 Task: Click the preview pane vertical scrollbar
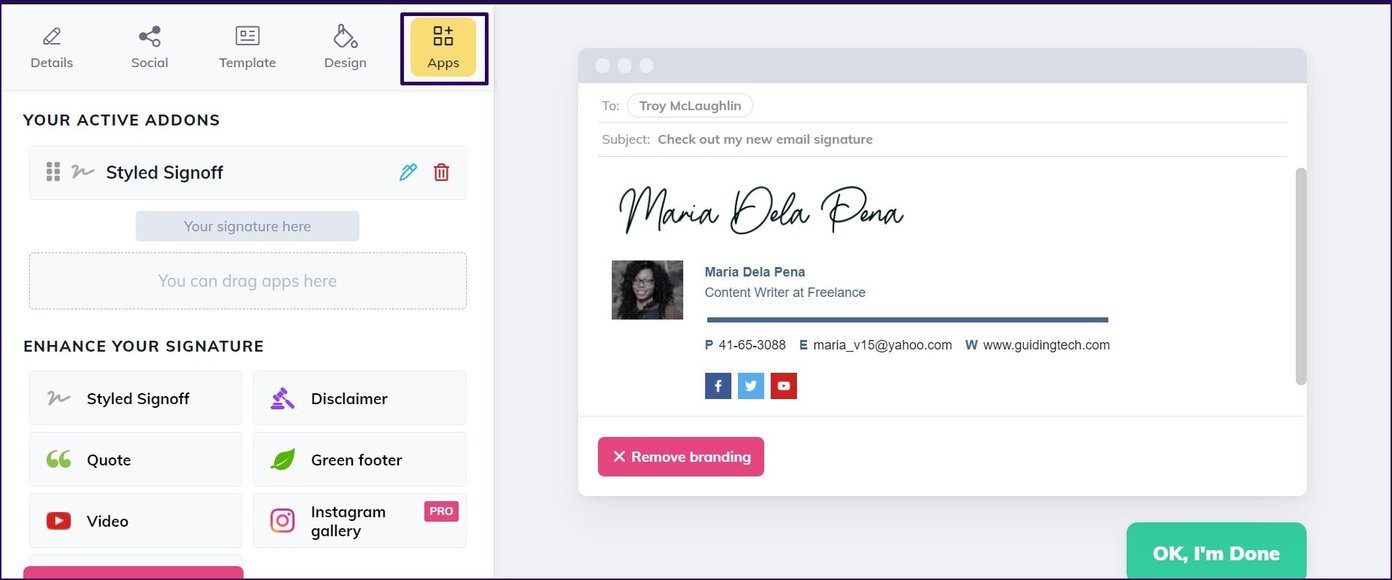(1301, 276)
